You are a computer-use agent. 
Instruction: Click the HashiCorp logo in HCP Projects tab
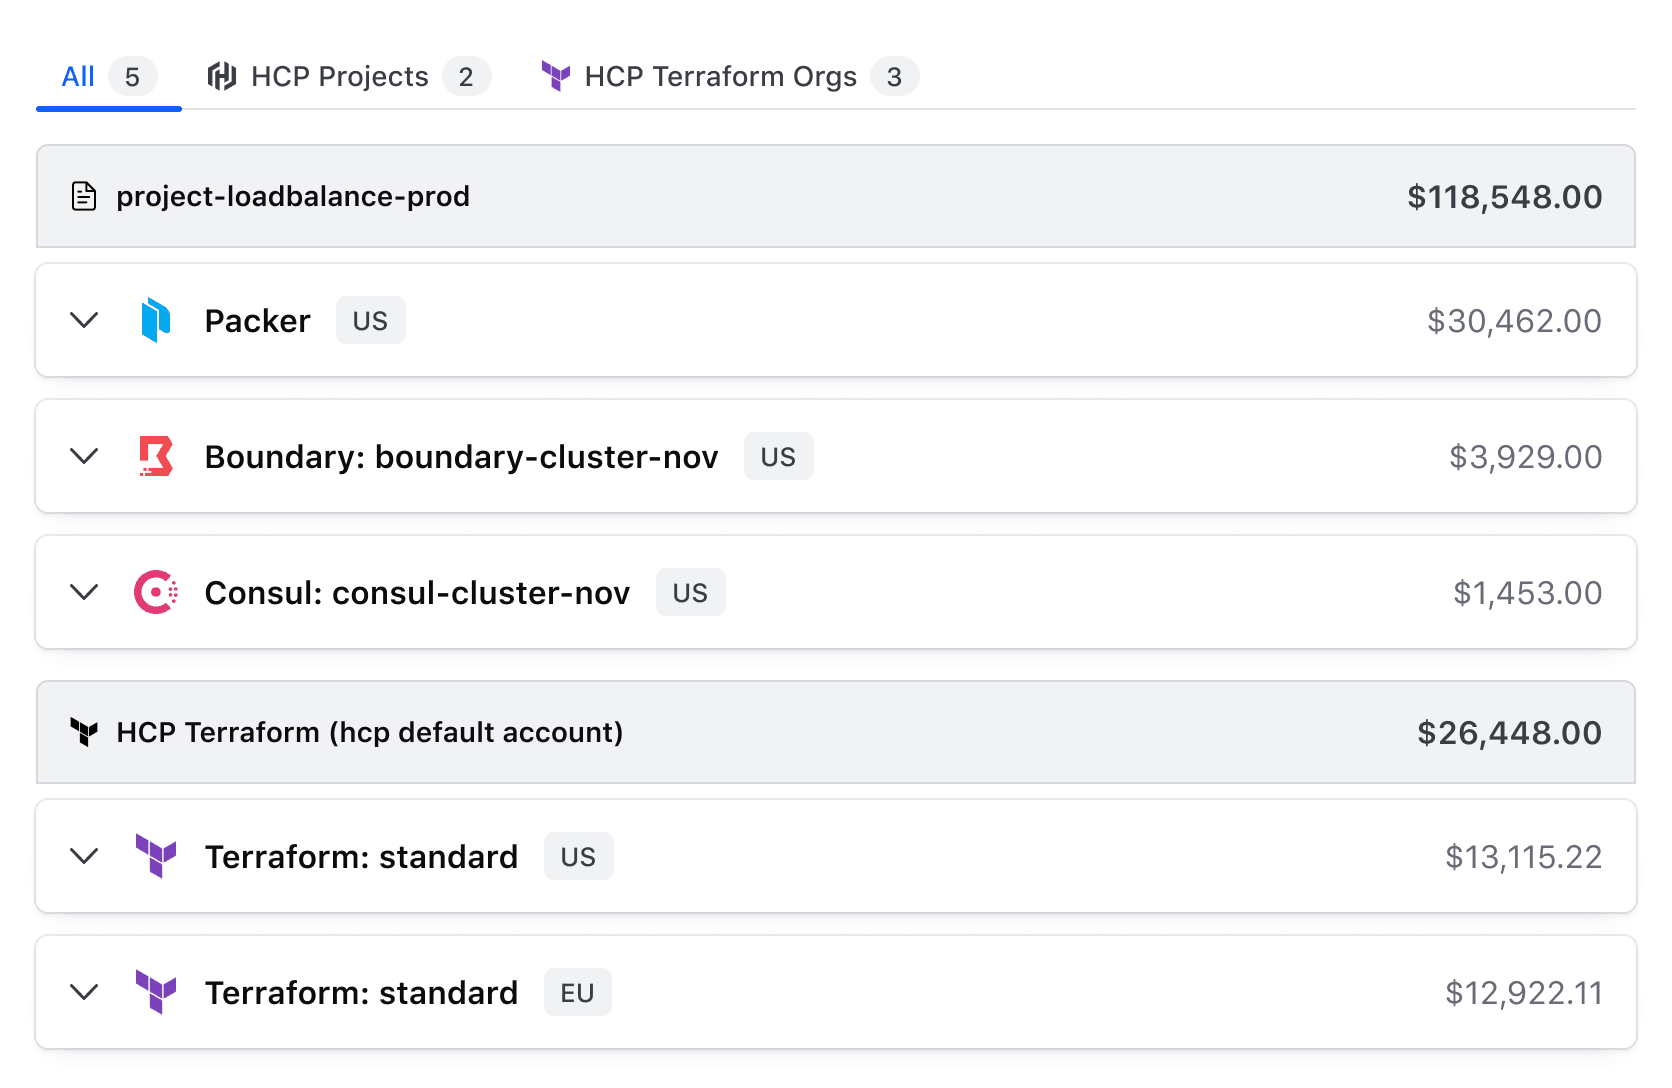[x=221, y=76]
